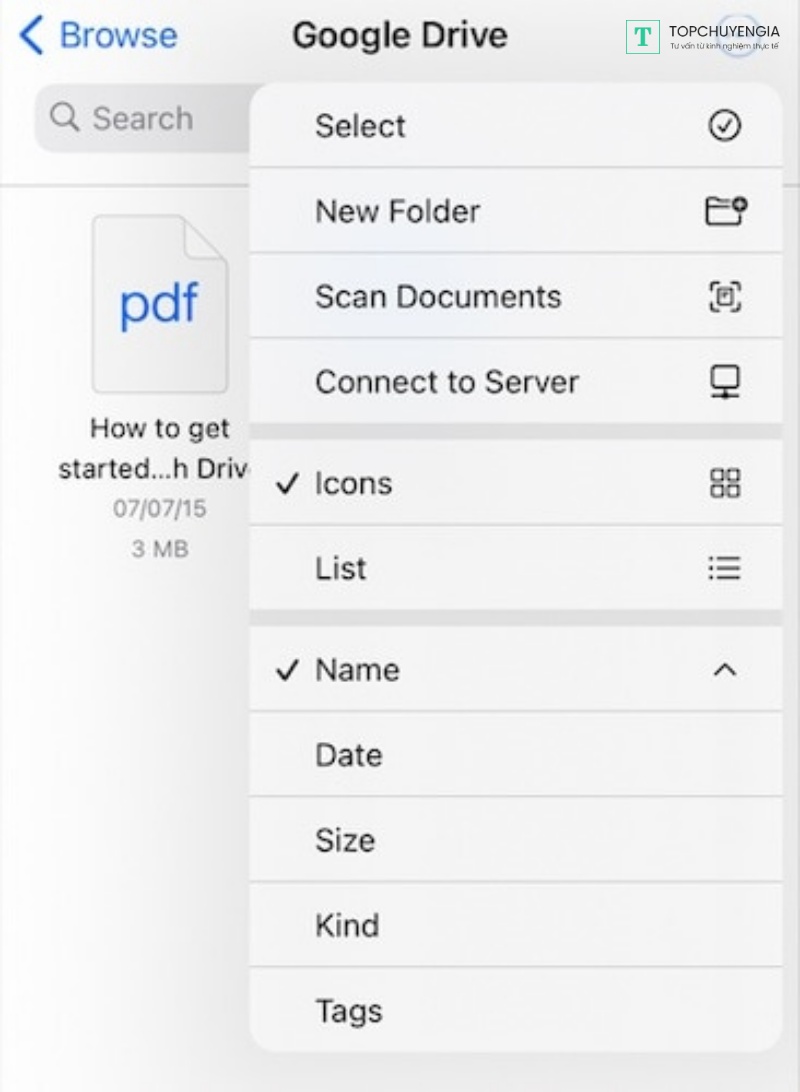
Task: Sort files by Date
Action: [x=349, y=755]
